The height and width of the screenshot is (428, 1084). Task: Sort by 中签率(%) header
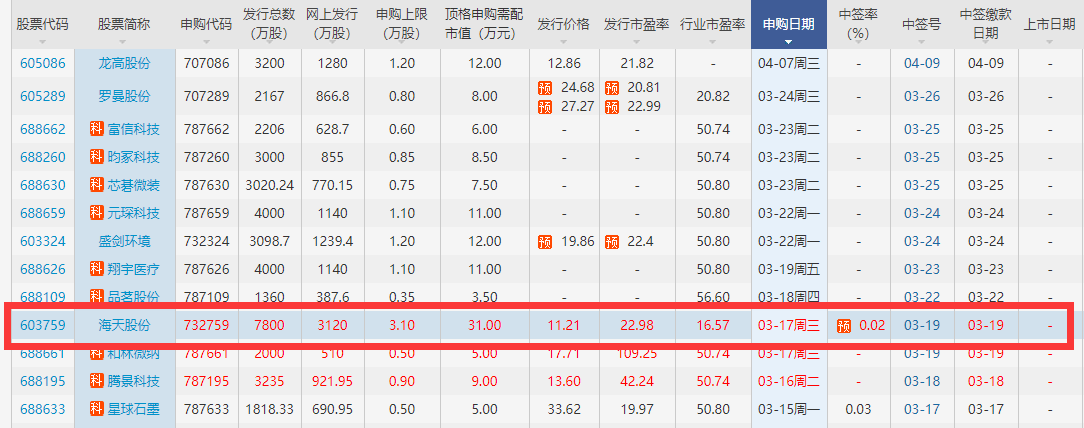coord(857,26)
